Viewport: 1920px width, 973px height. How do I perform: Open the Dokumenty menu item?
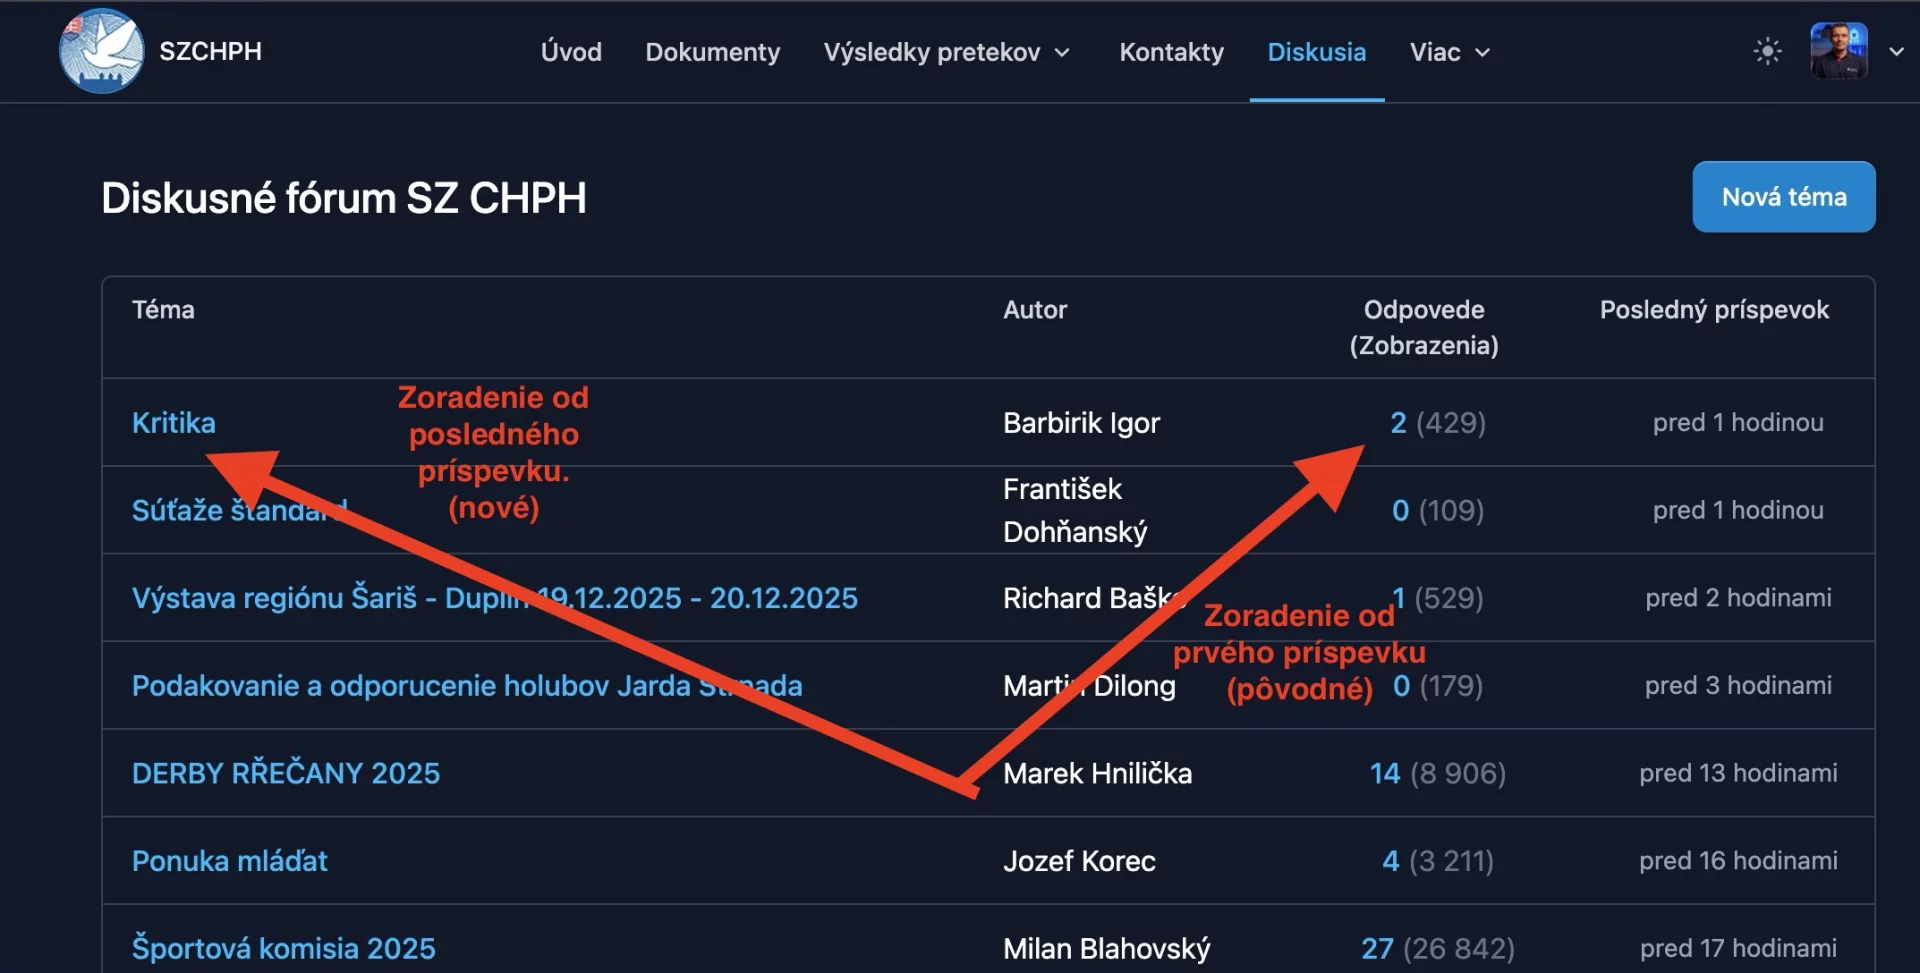[712, 52]
